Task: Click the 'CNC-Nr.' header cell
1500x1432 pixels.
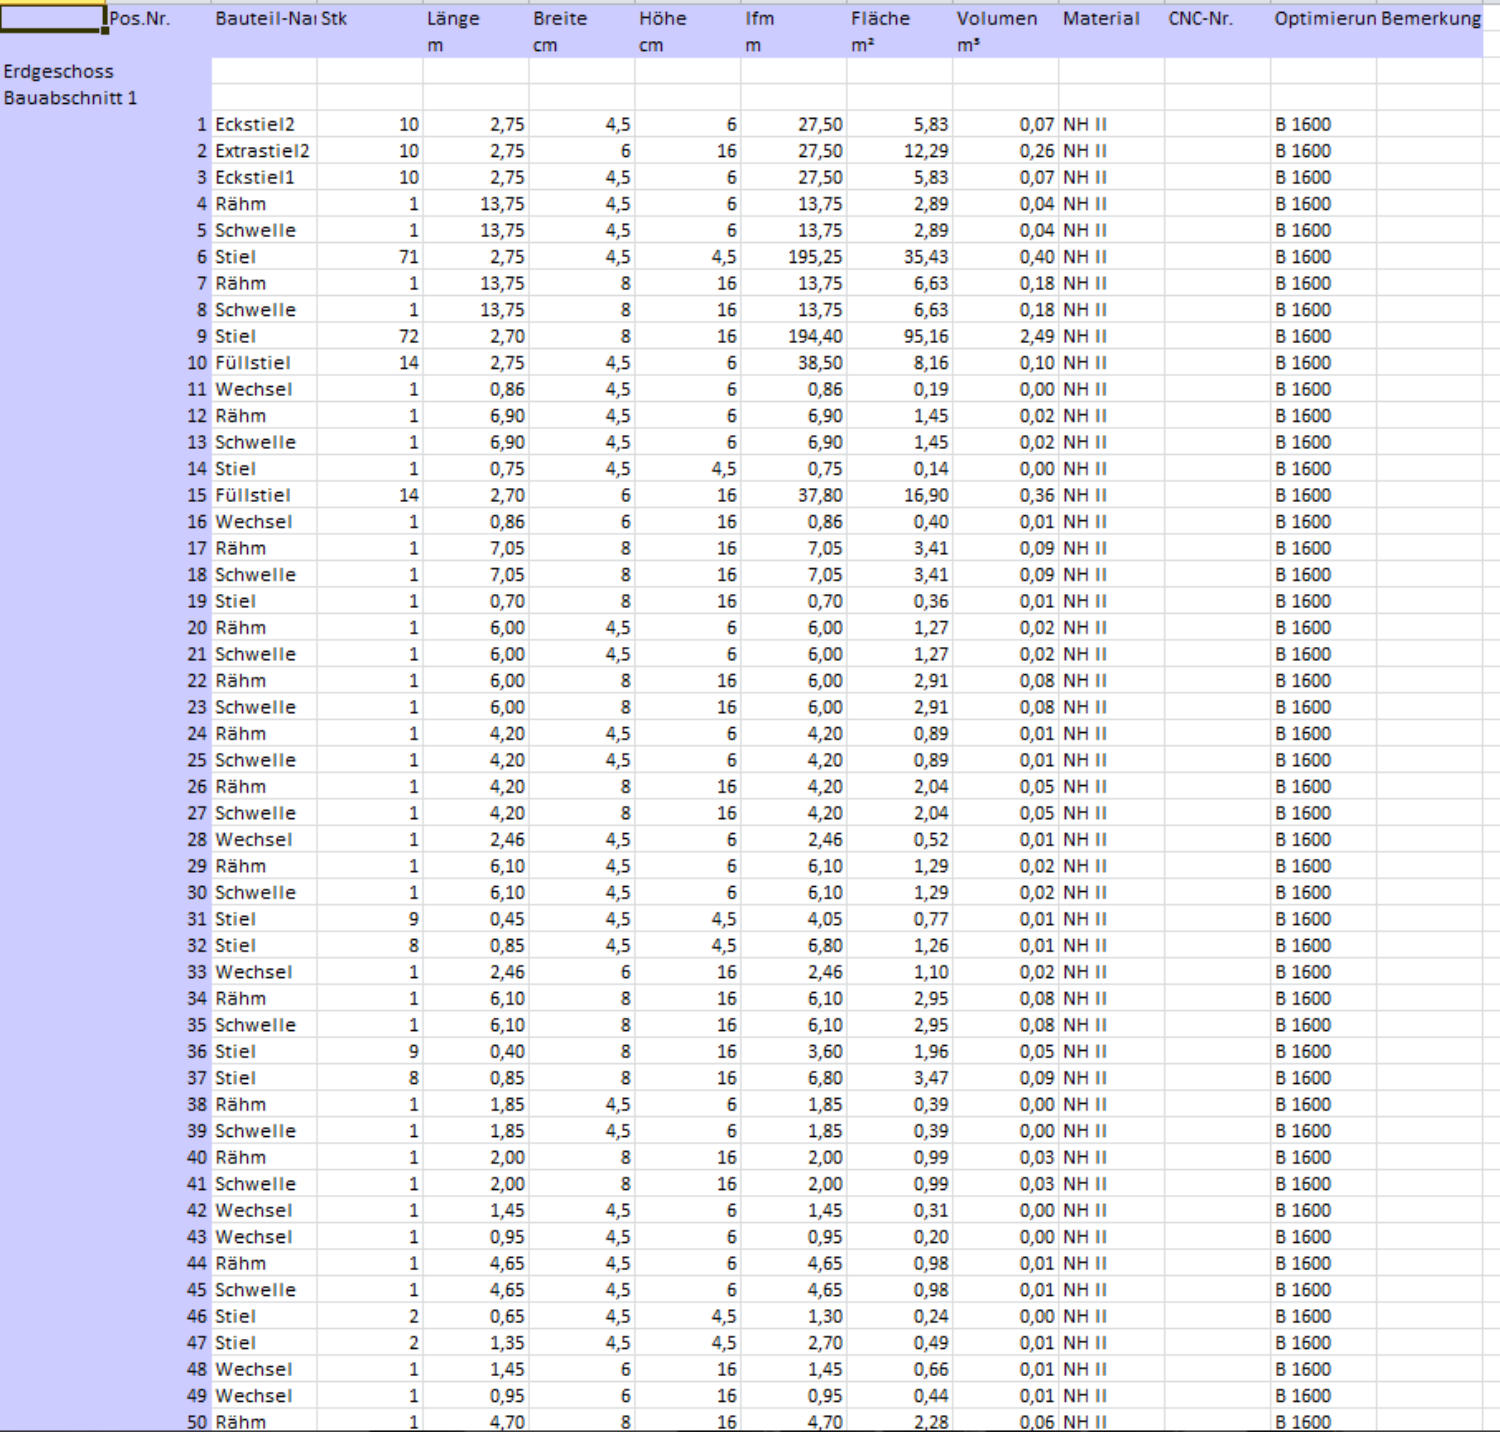Action: [x=1218, y=18]
